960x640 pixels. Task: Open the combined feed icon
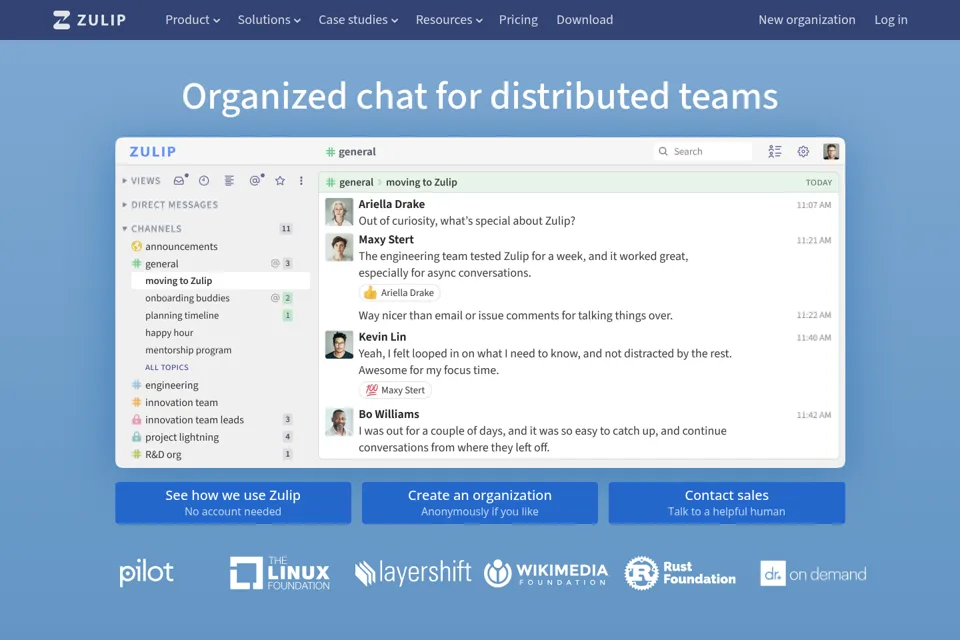tap(229, 180)
